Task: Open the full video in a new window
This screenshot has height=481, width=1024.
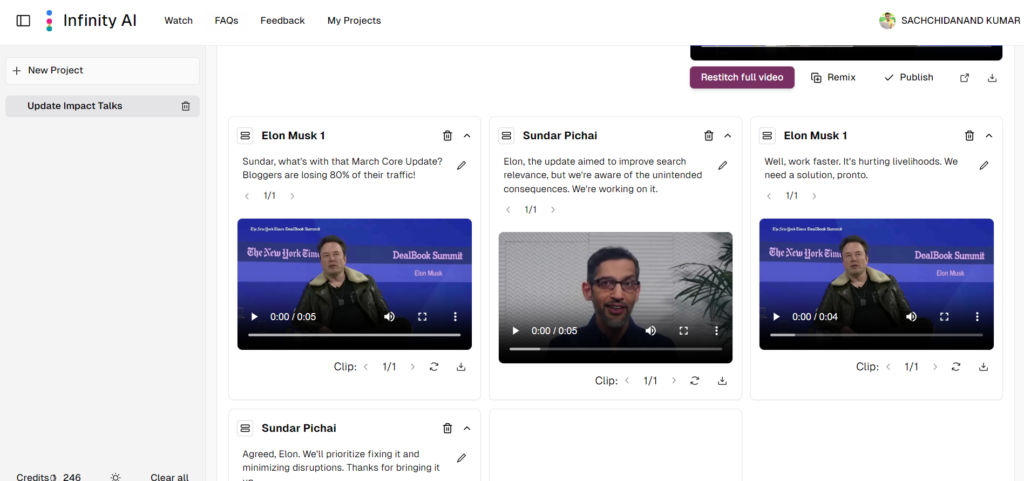Action: coord(964,78)
